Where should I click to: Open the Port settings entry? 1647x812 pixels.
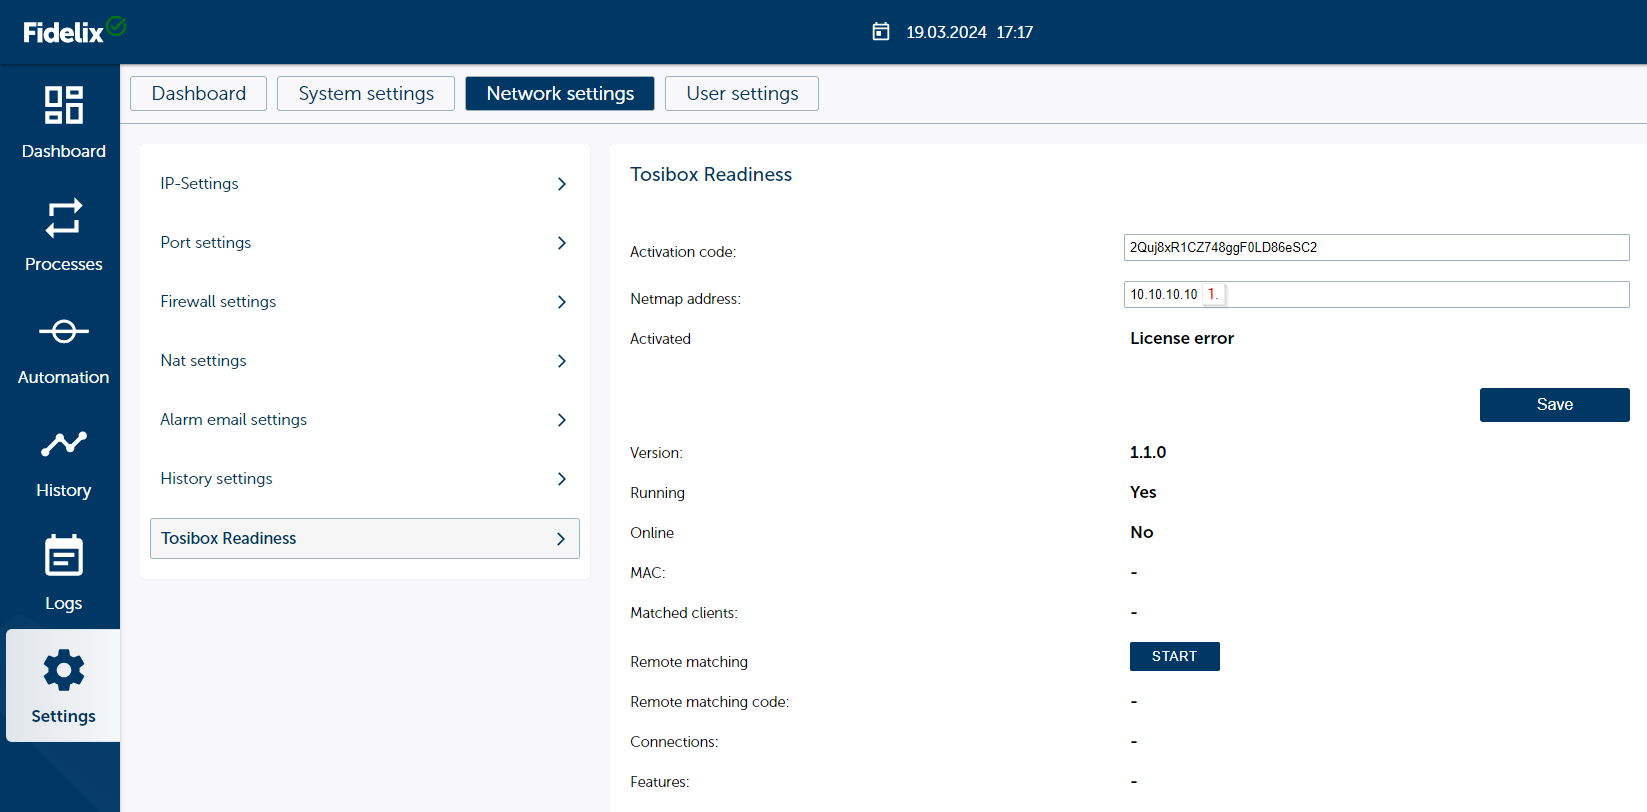coord(365,243)
